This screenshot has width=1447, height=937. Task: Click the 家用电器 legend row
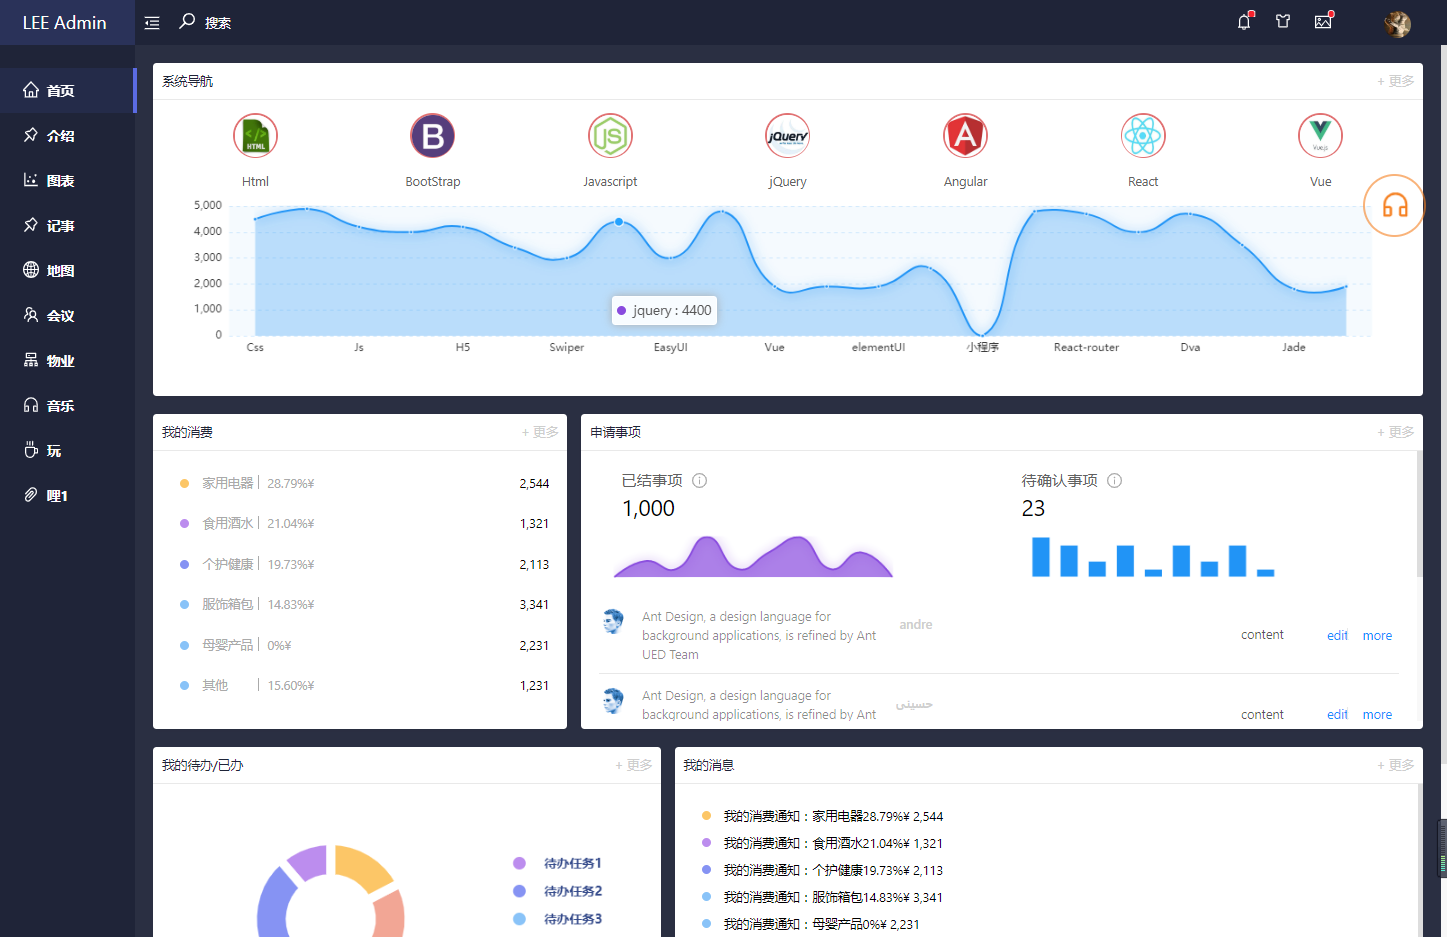click(x=364, y=483)
